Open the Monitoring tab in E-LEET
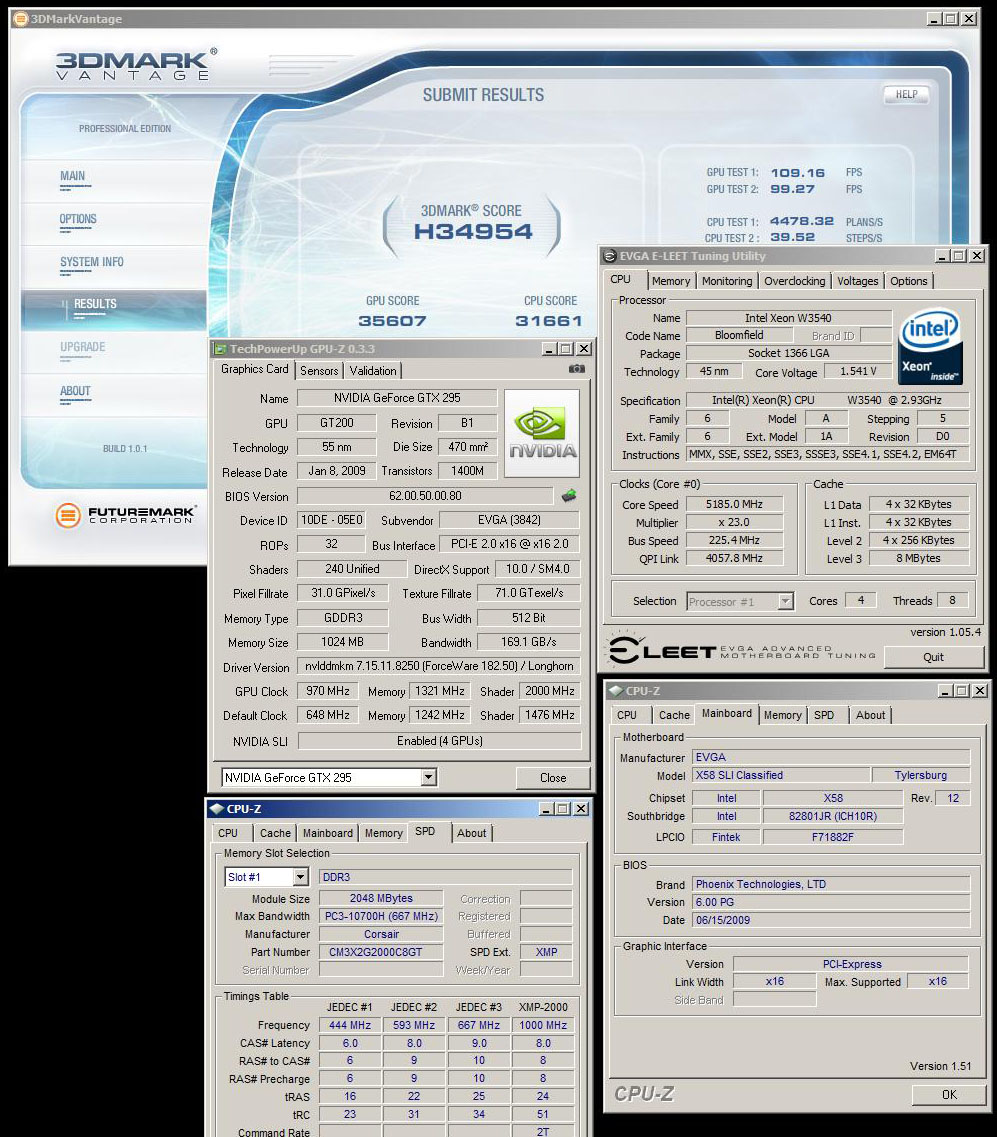 727,281
